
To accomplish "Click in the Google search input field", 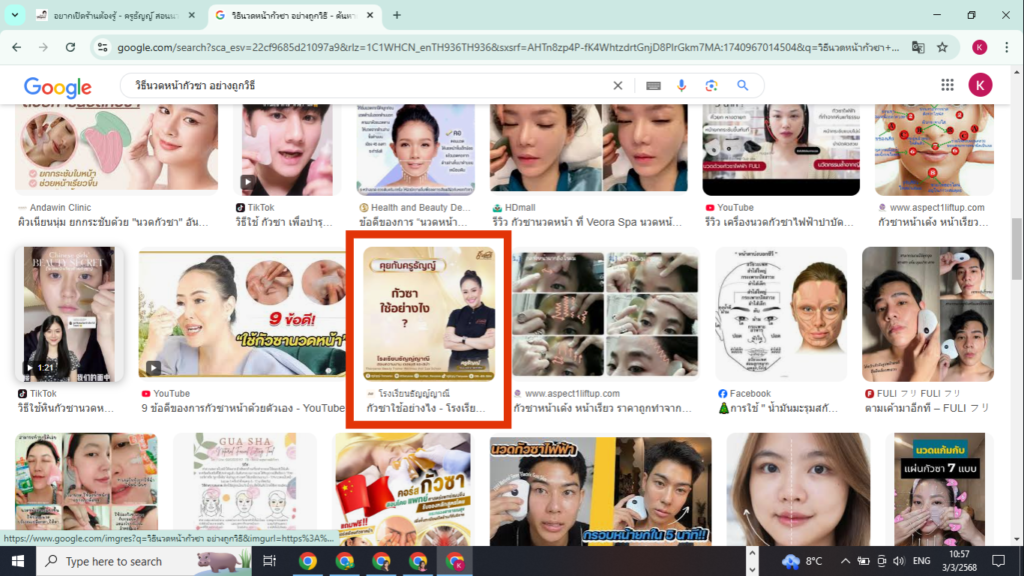I will pos(360,86).
